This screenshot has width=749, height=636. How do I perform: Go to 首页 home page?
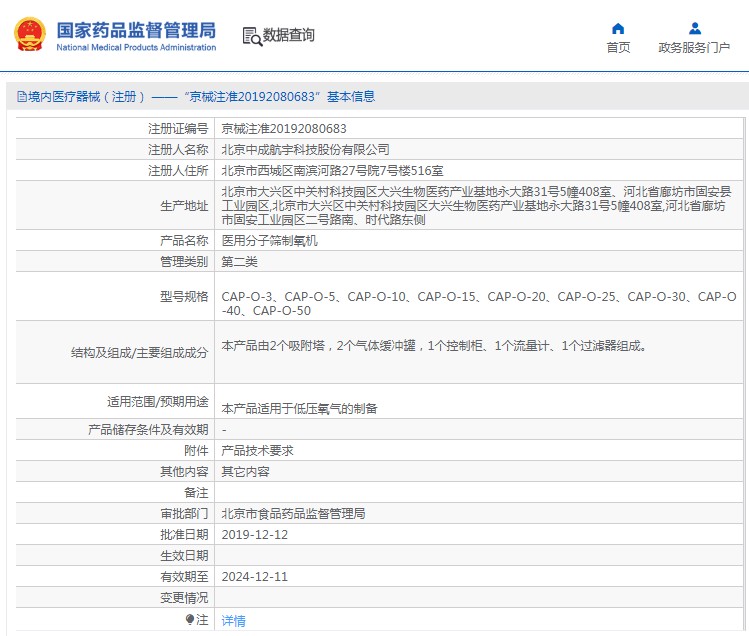pos(618,47)
